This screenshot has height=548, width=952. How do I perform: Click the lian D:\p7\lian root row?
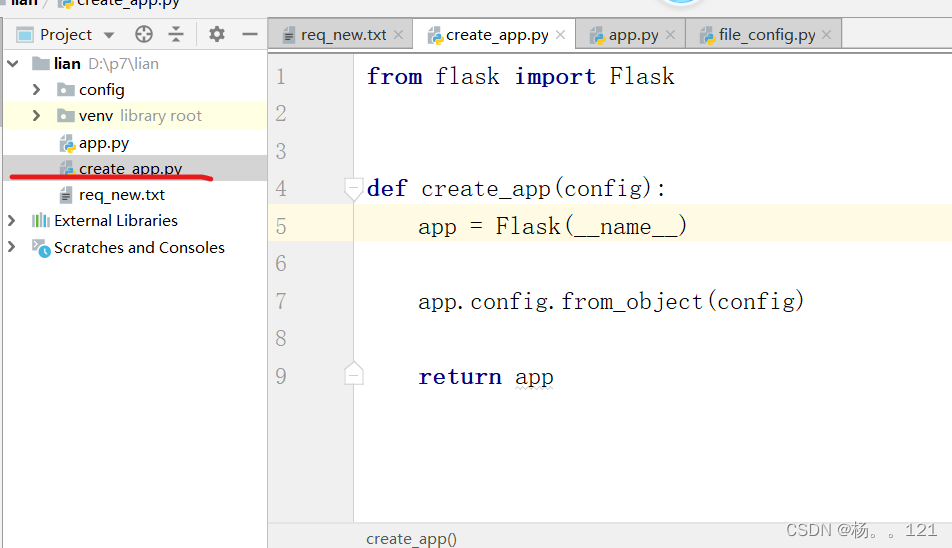(x=135, y=64)
